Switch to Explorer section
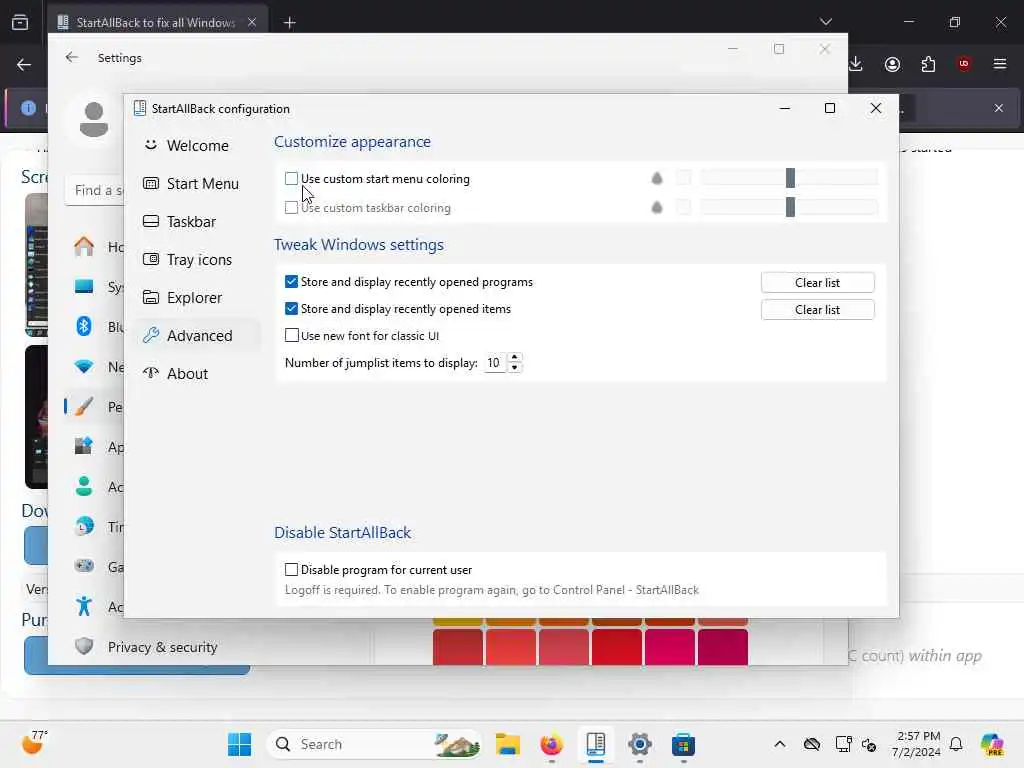The image size is (1024, 768). (197, 297)
